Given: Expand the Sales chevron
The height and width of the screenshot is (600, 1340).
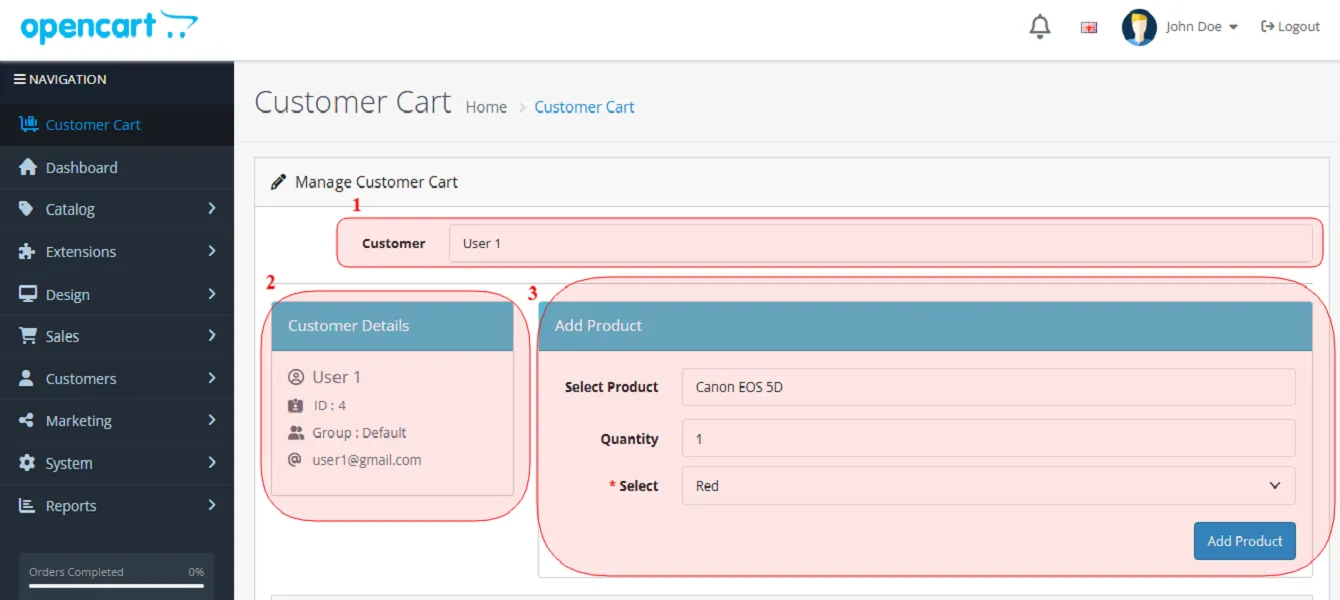Looking at the screenshot, I should pyautogui.click(x=212, y=336).
